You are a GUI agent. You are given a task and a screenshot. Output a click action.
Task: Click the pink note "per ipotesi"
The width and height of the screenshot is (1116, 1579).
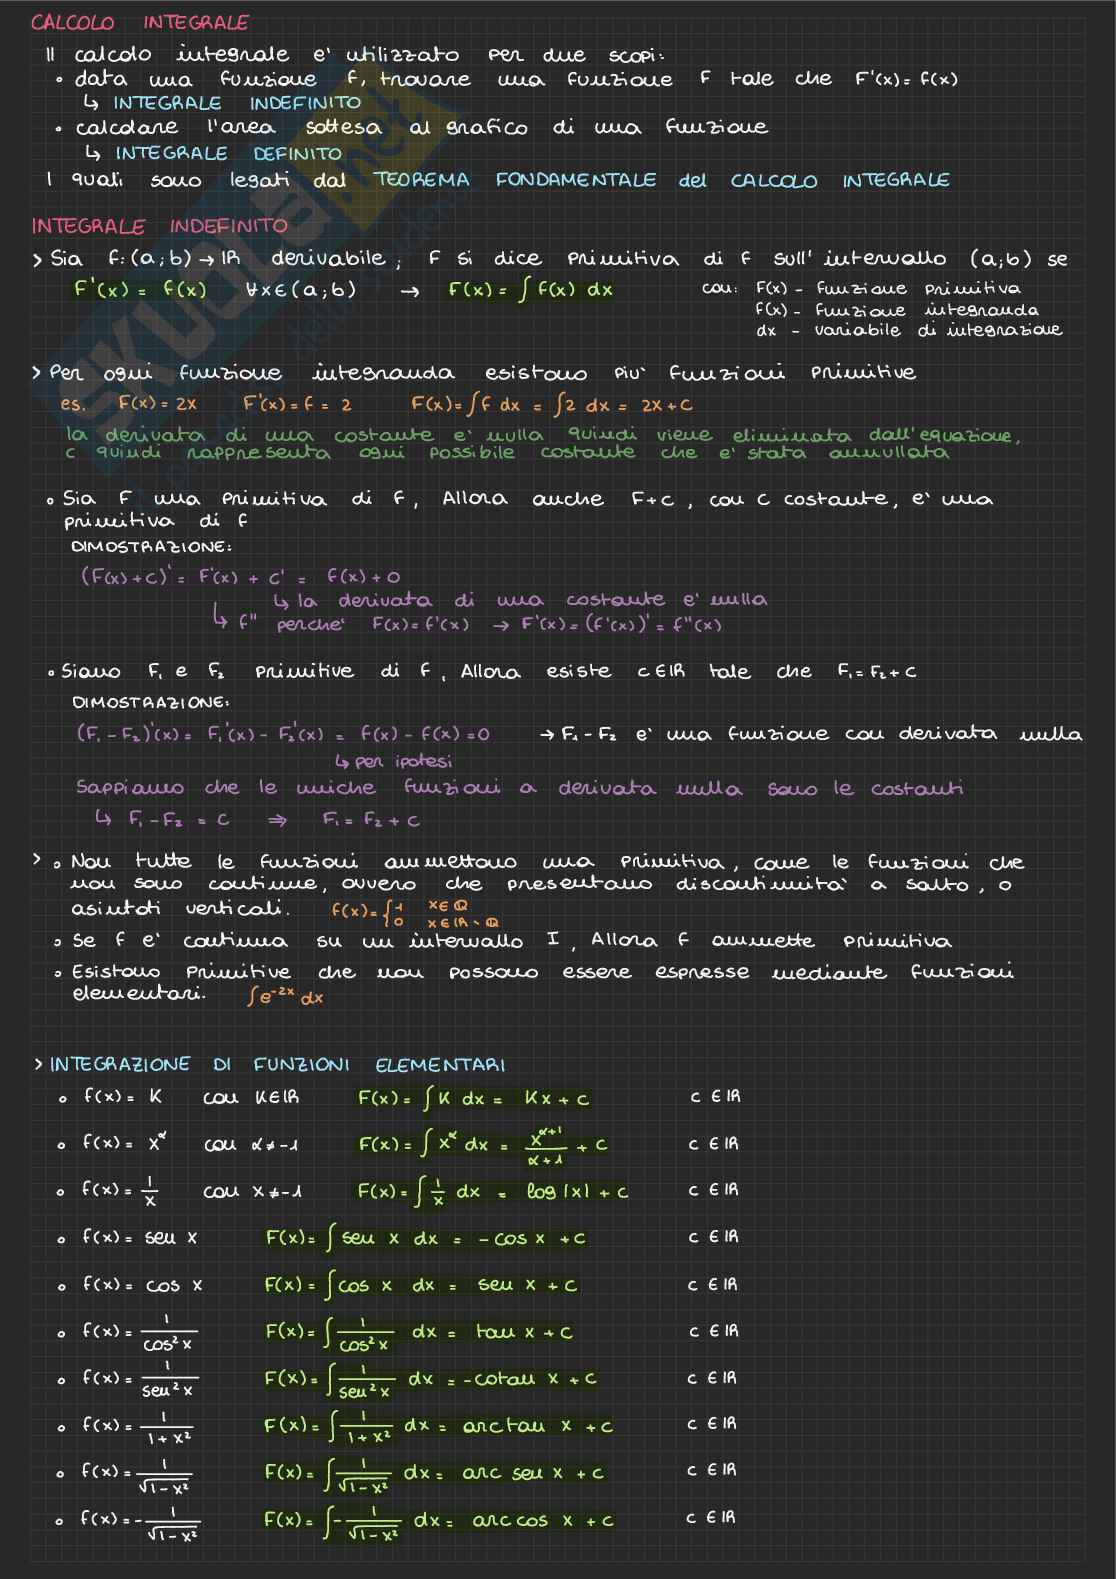pyautogui.click(x=403, y=761)
